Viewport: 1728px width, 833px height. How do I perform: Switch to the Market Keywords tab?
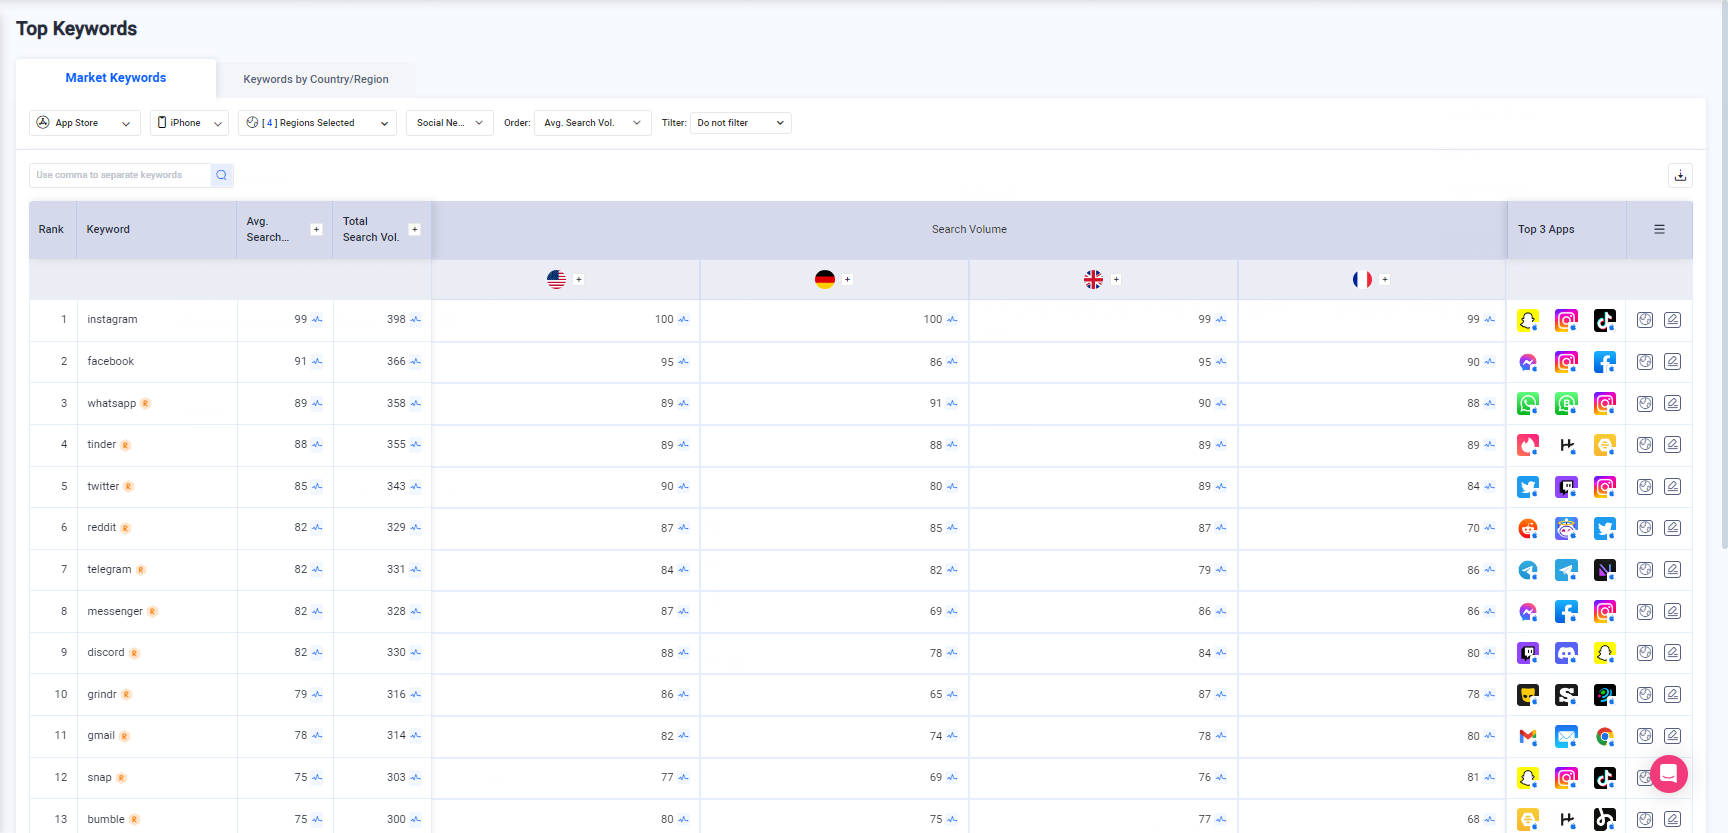(x=116, y=78)
